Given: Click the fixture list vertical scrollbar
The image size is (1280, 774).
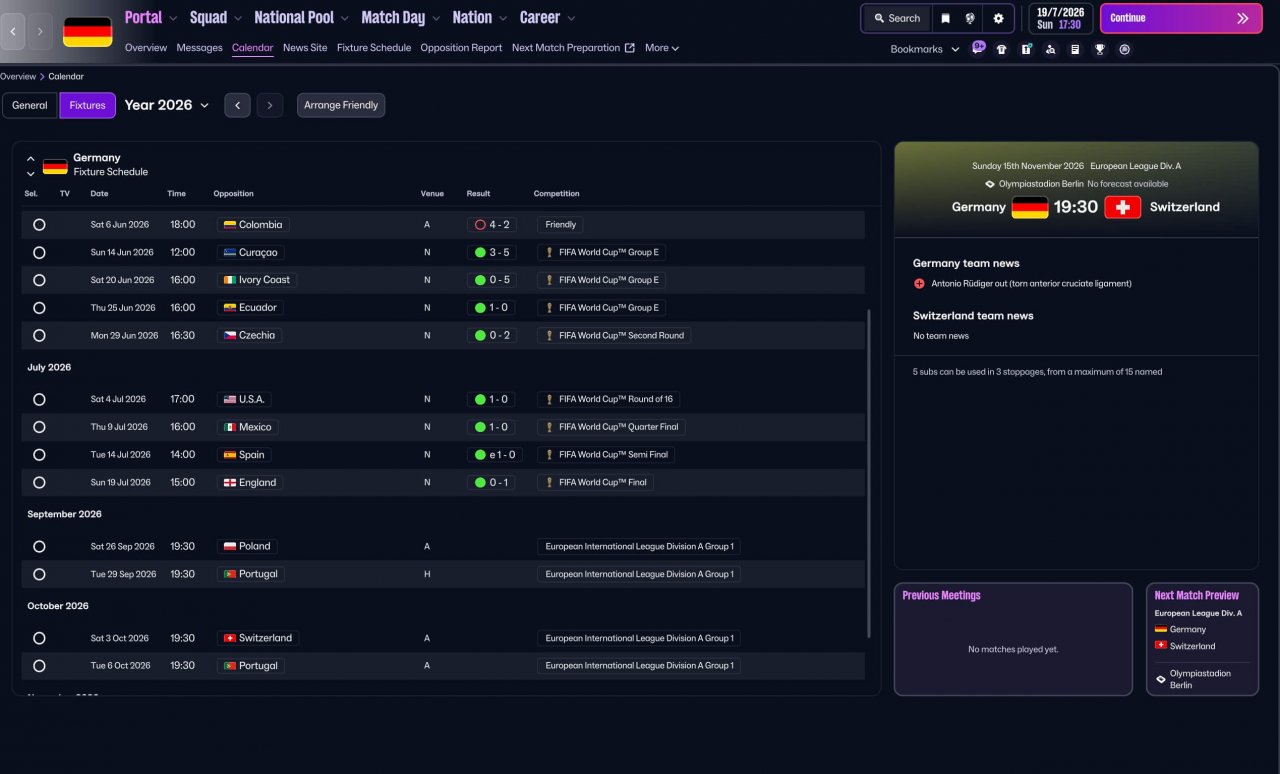Looking at the screenshot, I should 869,472.
